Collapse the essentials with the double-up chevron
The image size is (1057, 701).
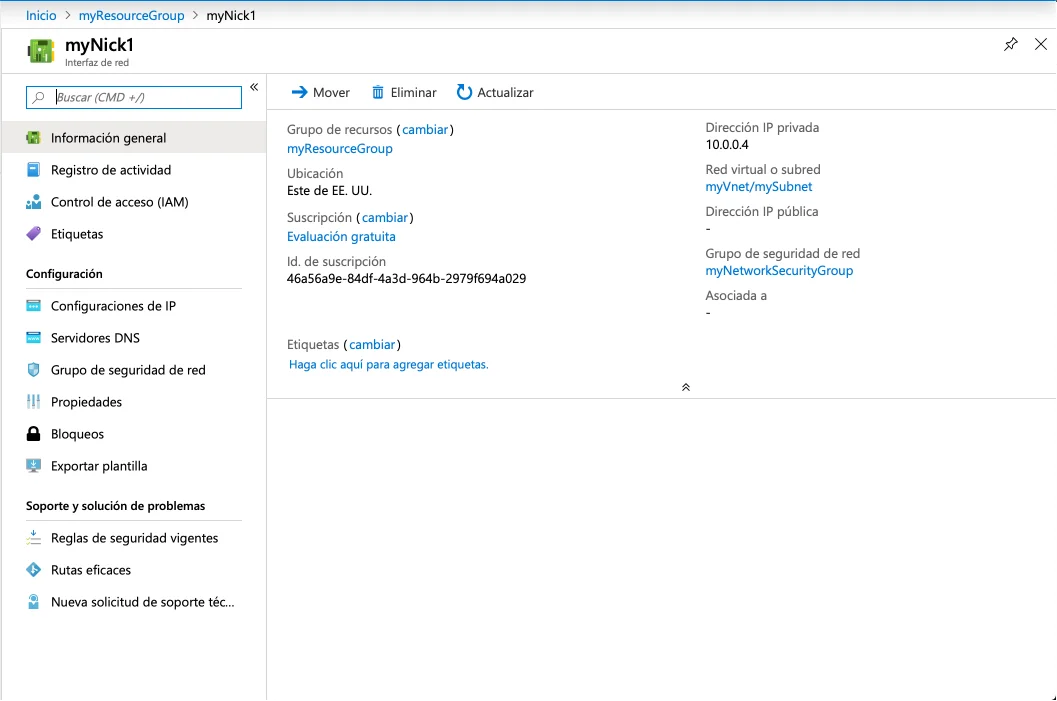tap(686, 387)
